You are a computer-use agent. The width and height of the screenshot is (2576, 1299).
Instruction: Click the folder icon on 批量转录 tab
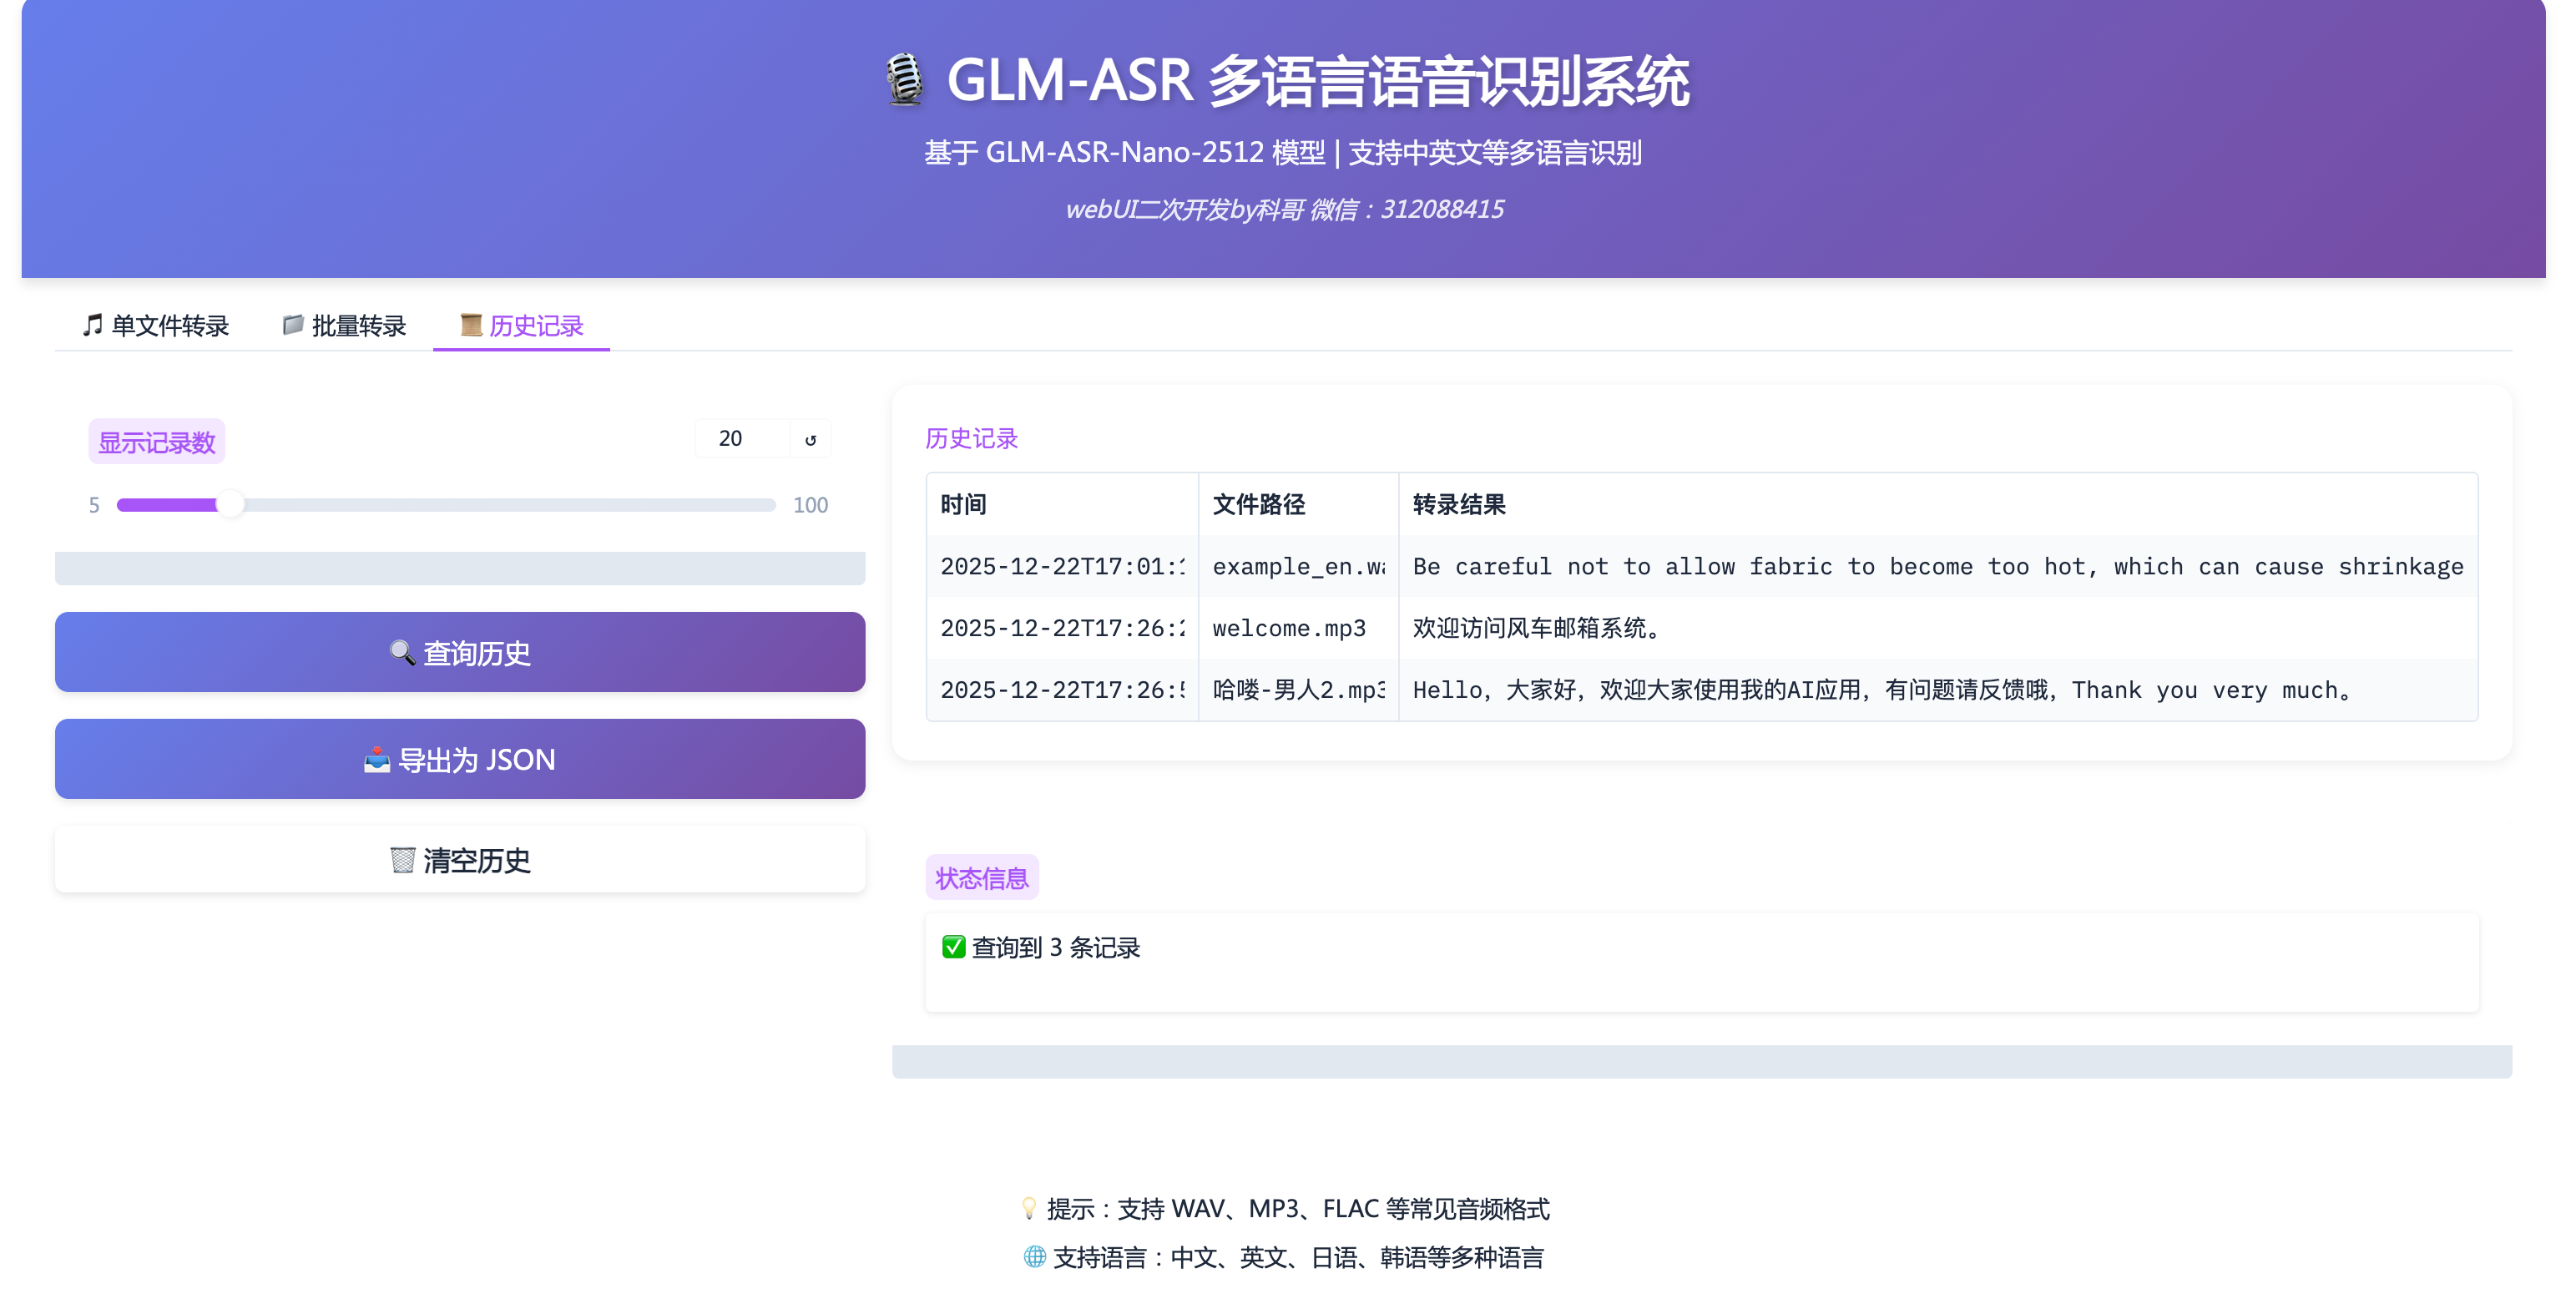coord(293,325)
